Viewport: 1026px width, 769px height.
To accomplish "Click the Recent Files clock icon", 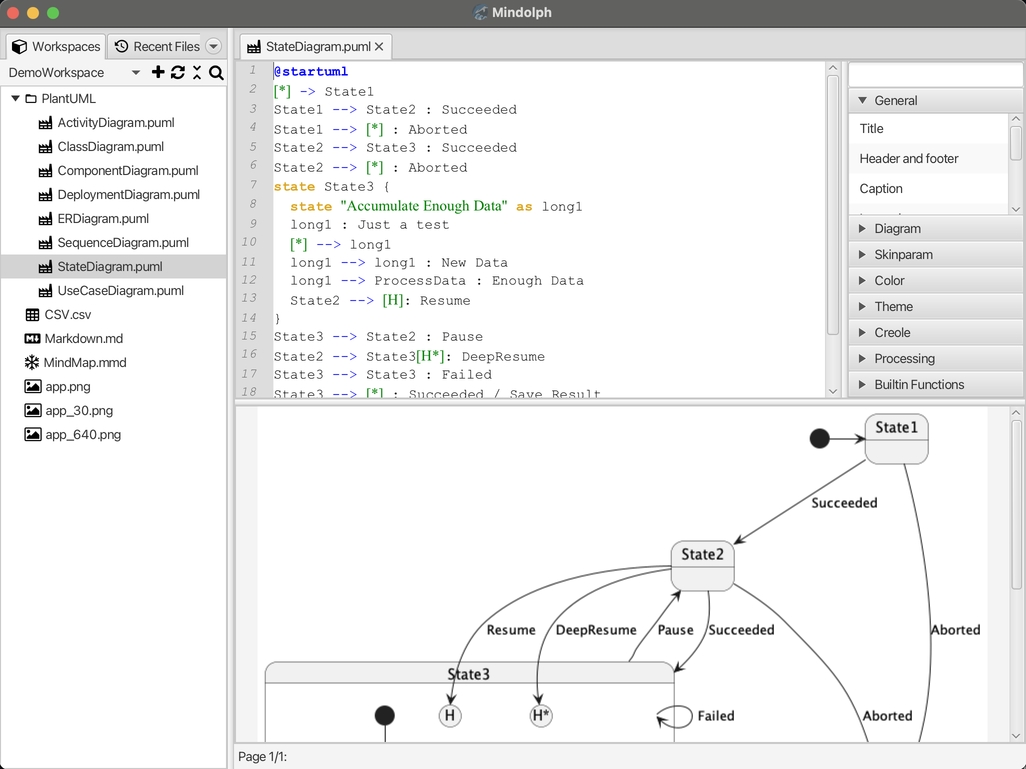I will 121,46.
